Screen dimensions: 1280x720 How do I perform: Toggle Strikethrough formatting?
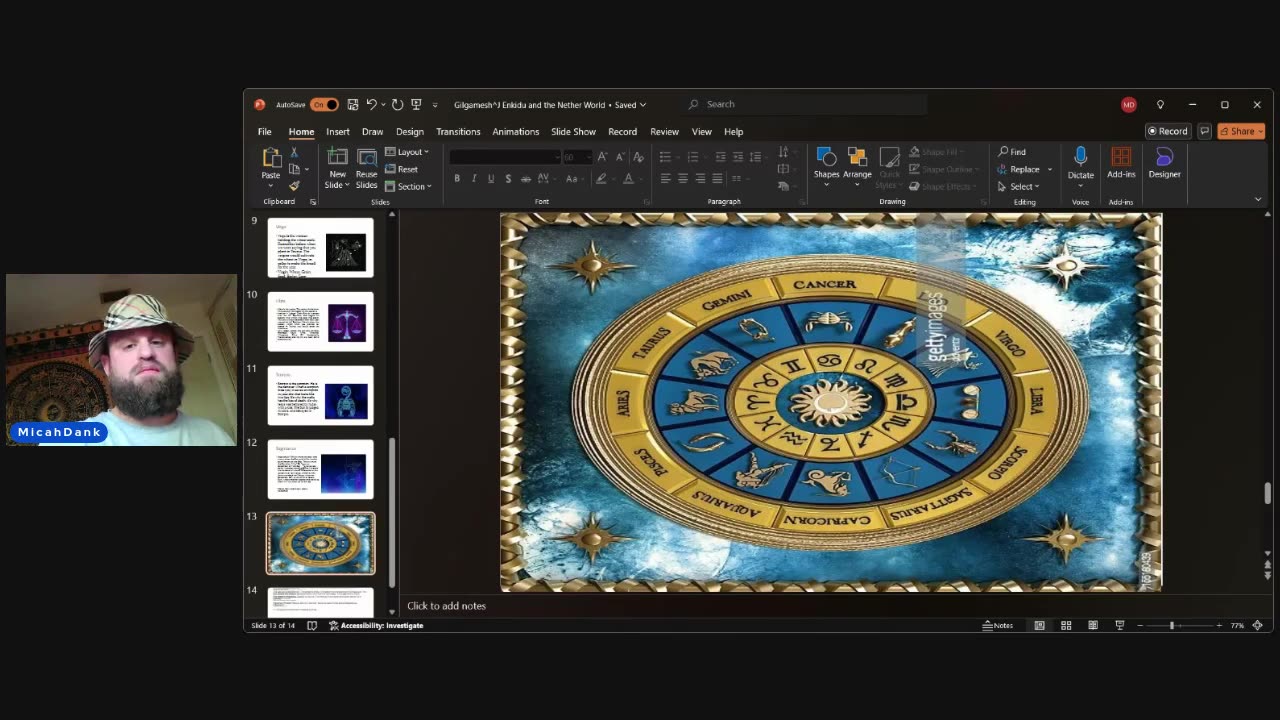(x=526, y=179)
